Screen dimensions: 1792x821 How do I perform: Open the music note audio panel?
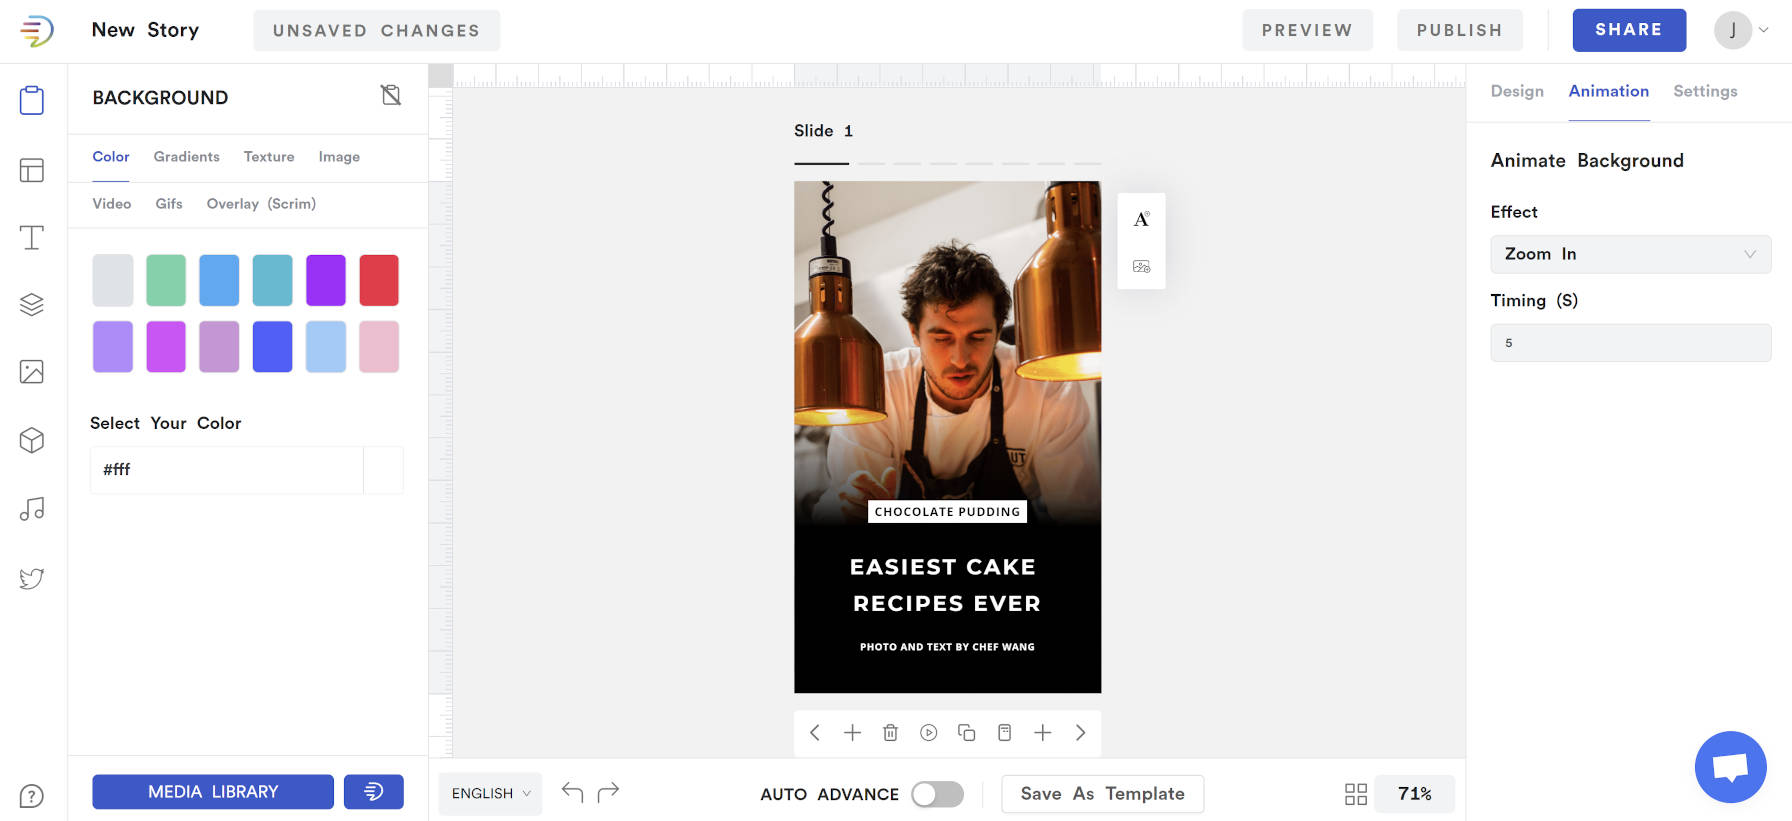[x=32, y=509]
